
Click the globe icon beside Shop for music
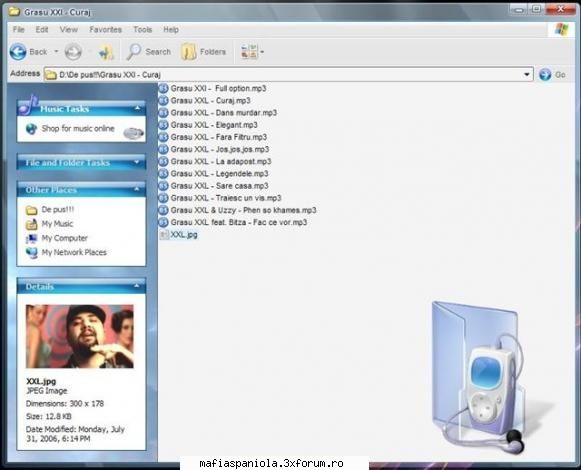31,129
